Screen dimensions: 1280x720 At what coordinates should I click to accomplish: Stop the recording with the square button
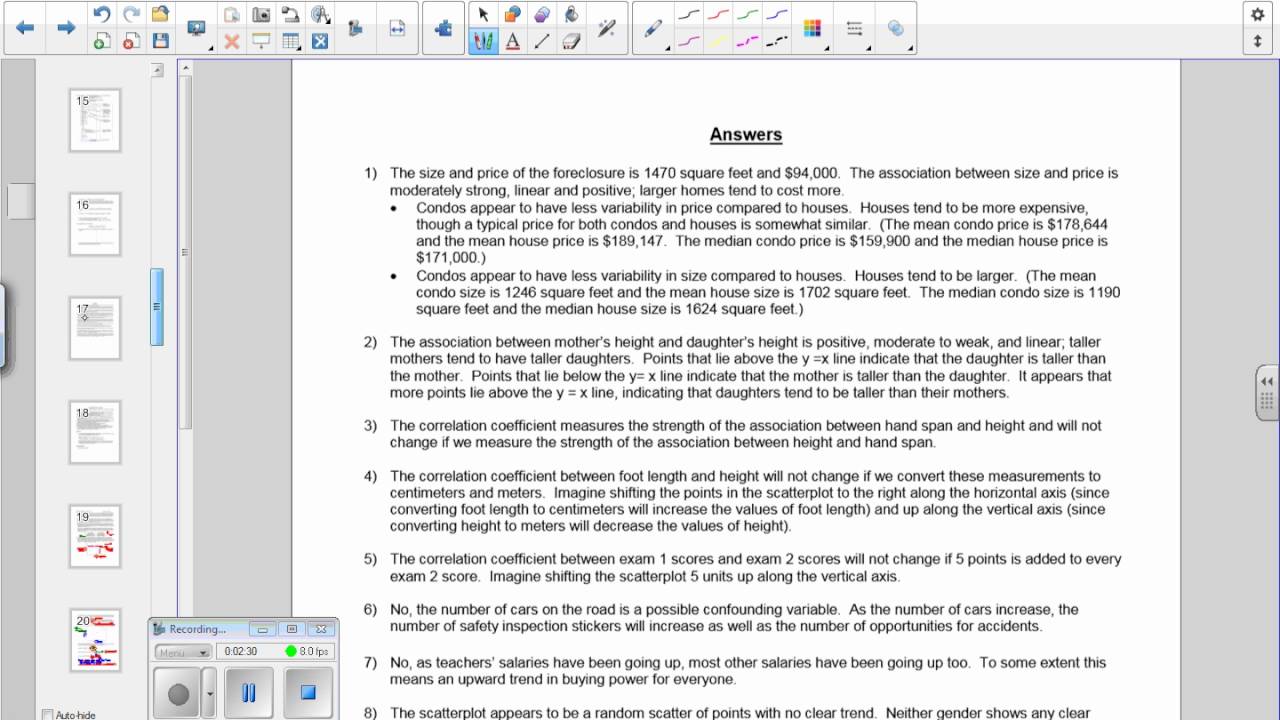click(x=308, y=693)
